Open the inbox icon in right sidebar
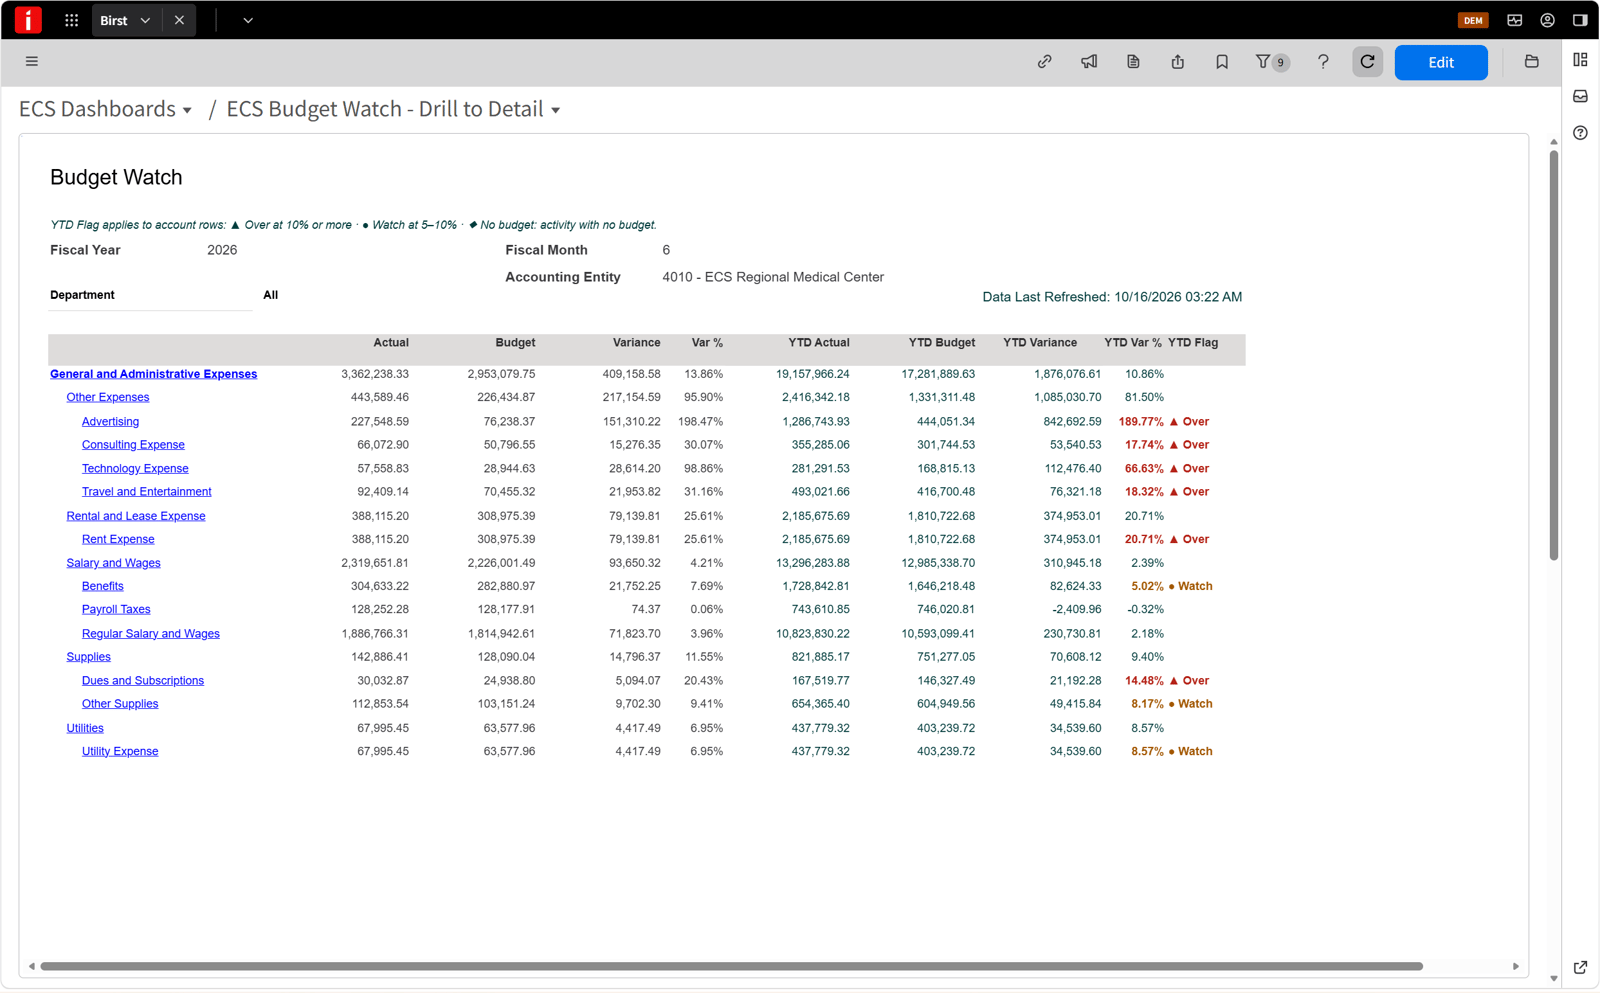This screenshot has height=993, width=1600. [1580, 96]
